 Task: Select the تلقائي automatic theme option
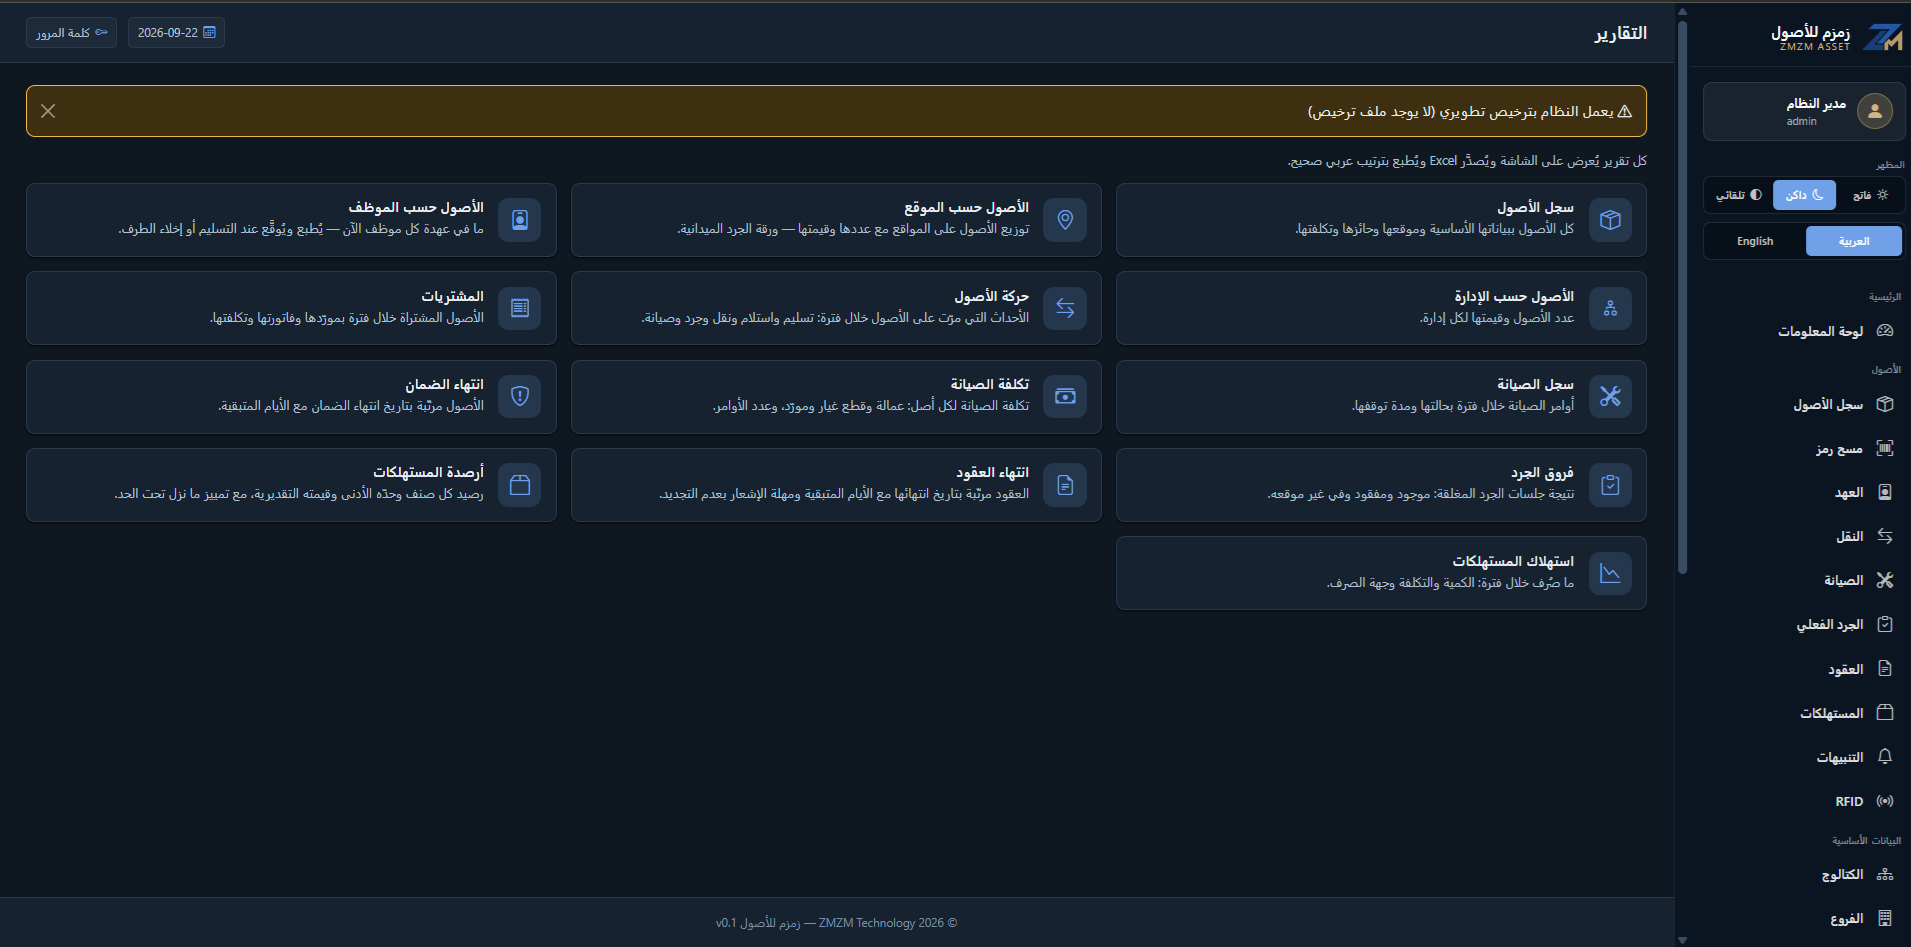(x=1739, y=195)
